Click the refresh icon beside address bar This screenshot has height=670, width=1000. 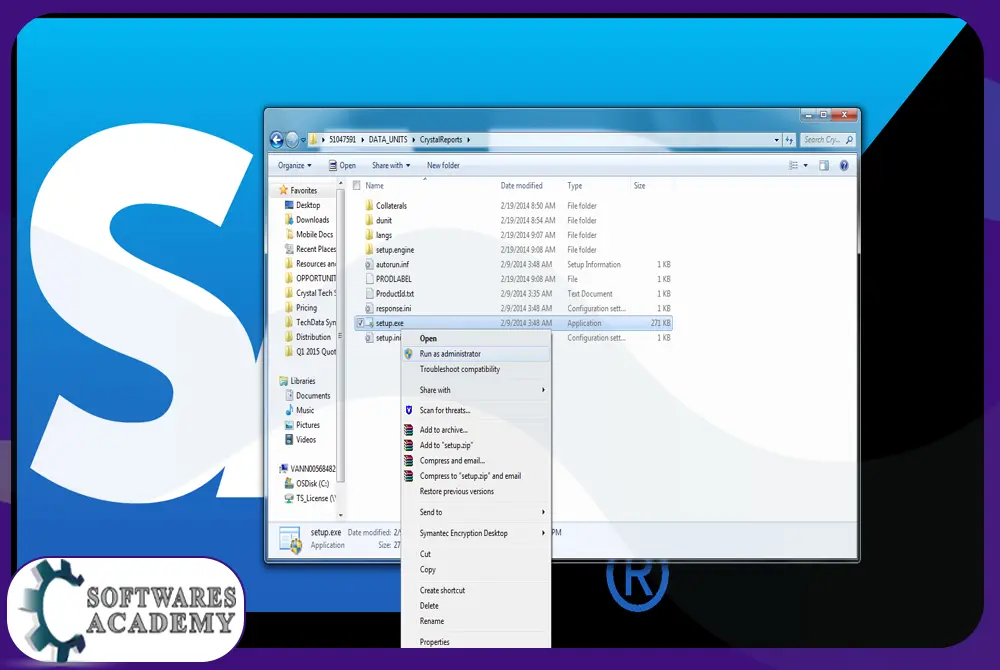[790, 140]
